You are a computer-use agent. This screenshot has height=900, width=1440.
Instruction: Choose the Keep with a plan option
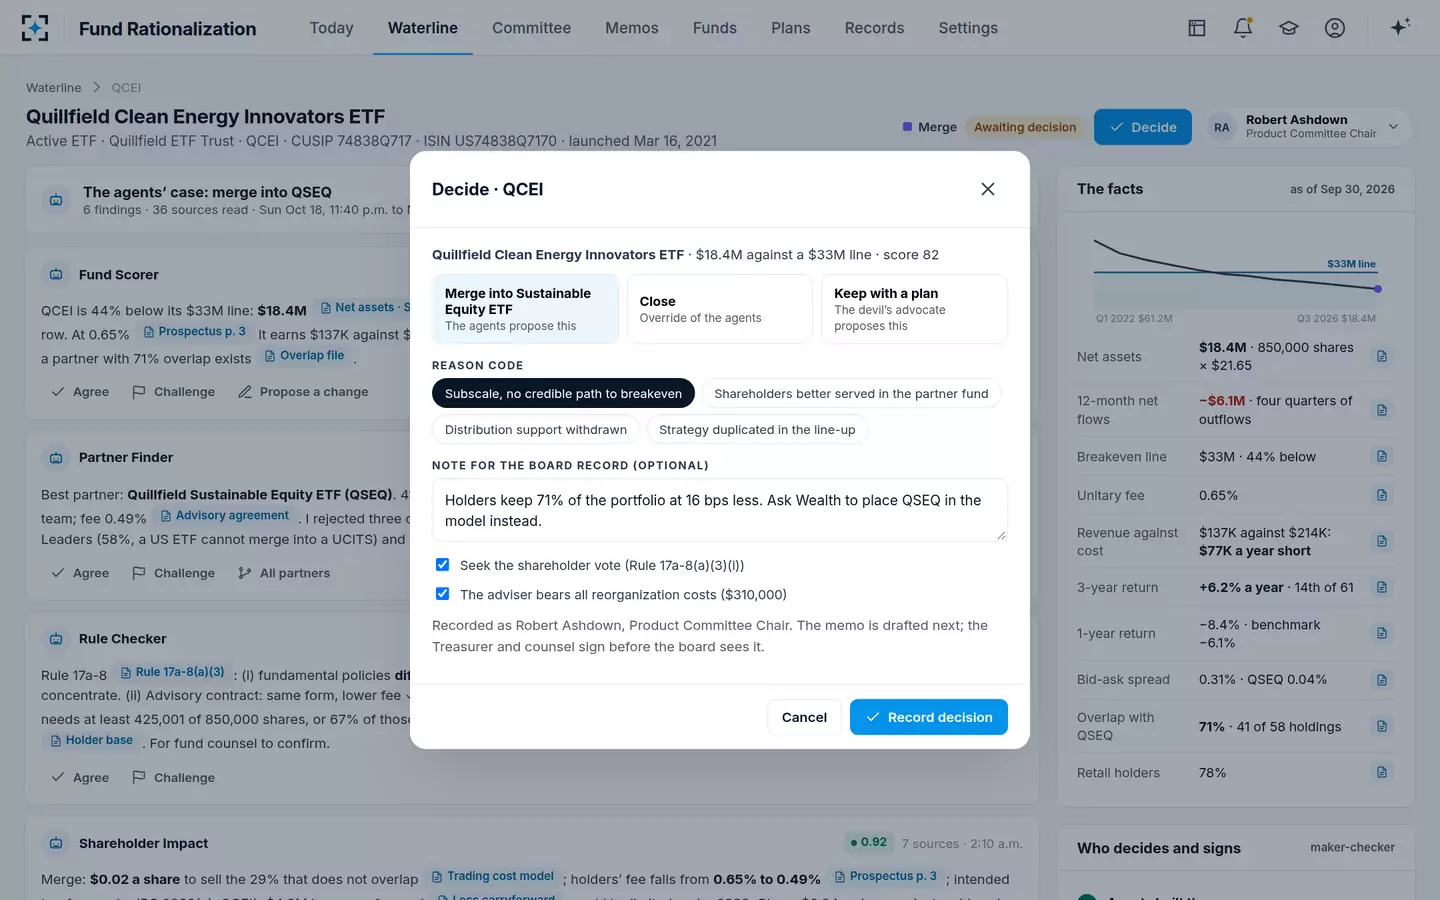[x=914, y=309]
